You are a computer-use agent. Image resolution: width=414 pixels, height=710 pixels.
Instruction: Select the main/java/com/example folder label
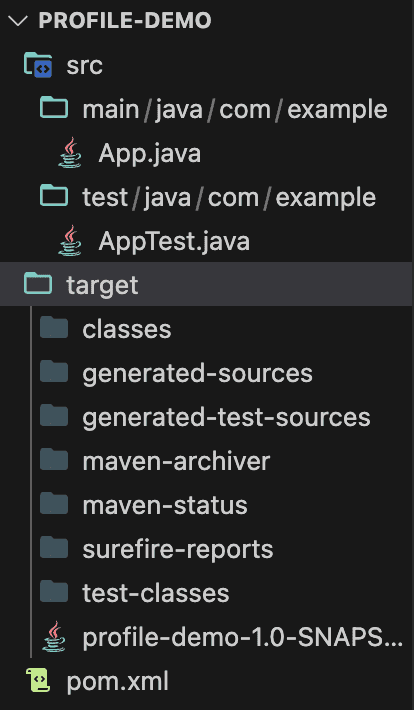coord(235,110)
